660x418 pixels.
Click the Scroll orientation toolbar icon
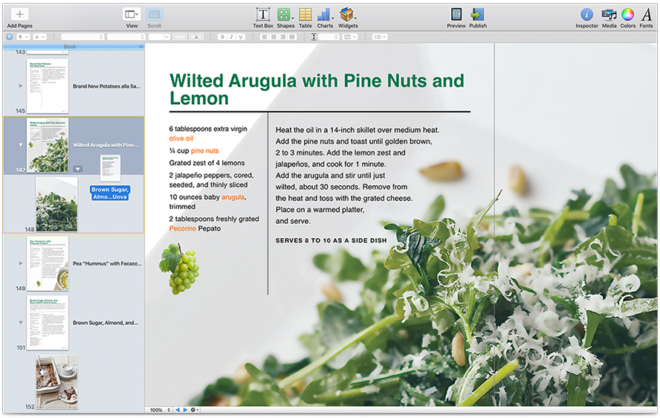click(154, 18)
